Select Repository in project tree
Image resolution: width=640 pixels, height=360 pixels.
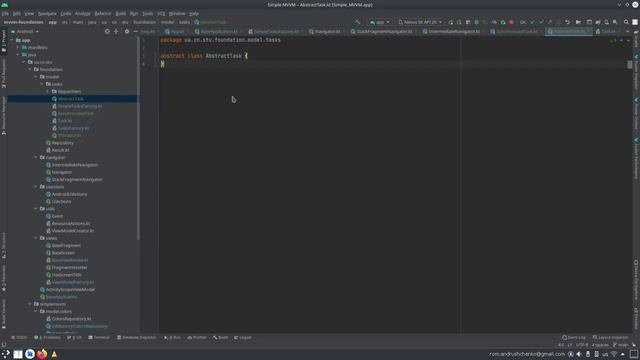point(62,143)
